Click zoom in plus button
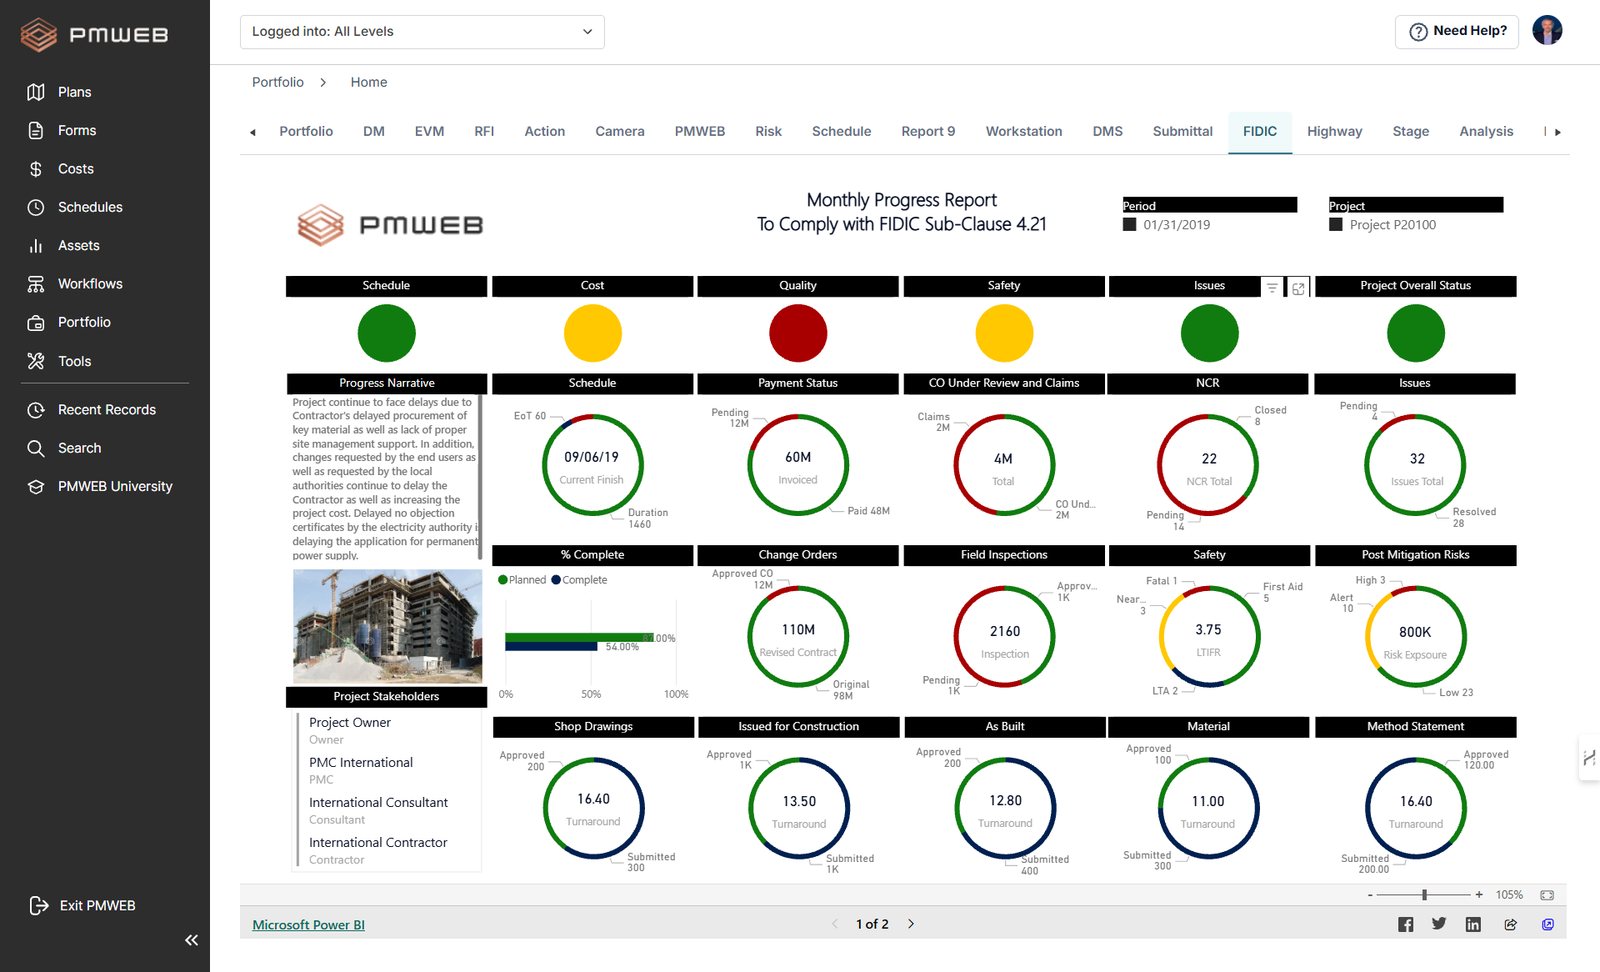Image resolution: width=1600 pixels, height=972 pixels. click(x=1479, y=895)
